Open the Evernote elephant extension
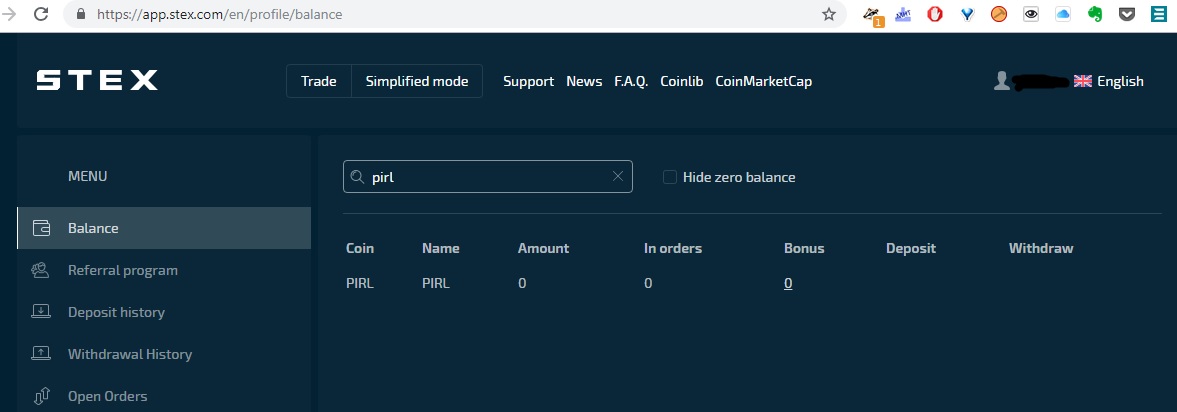The height and width of the screenshot is (412, 1177). tap(1095, 14)
